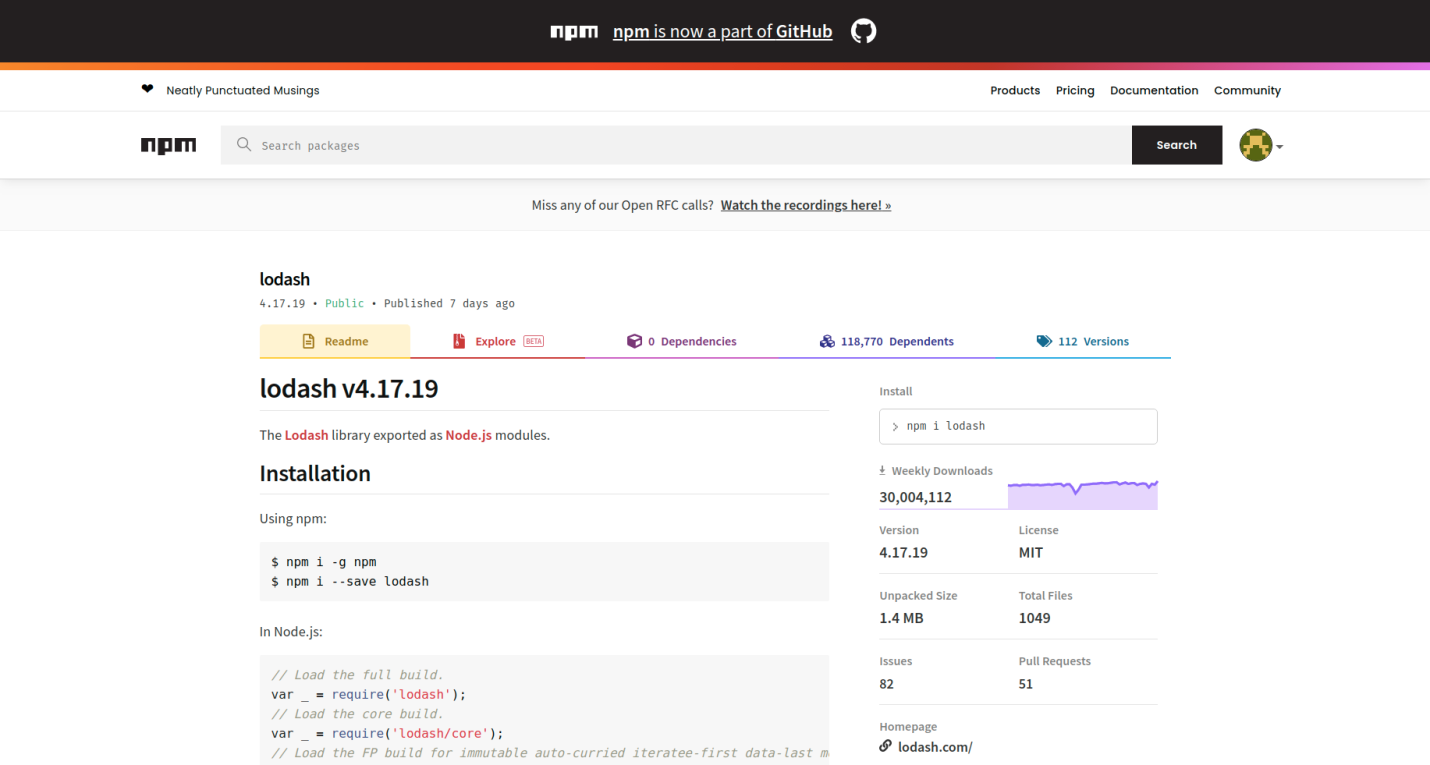Open the Explore tab
The height and width of the screenshot is (765, 1430).
click(498, 341)
